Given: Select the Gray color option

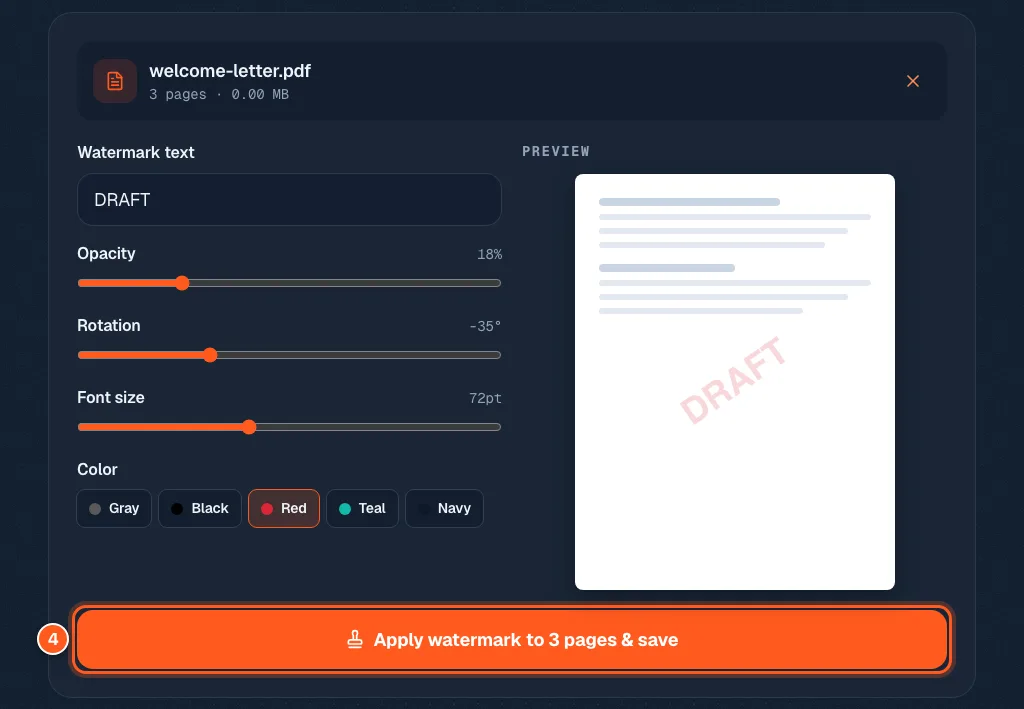Looking at the screenshot, I should [114, 509].
